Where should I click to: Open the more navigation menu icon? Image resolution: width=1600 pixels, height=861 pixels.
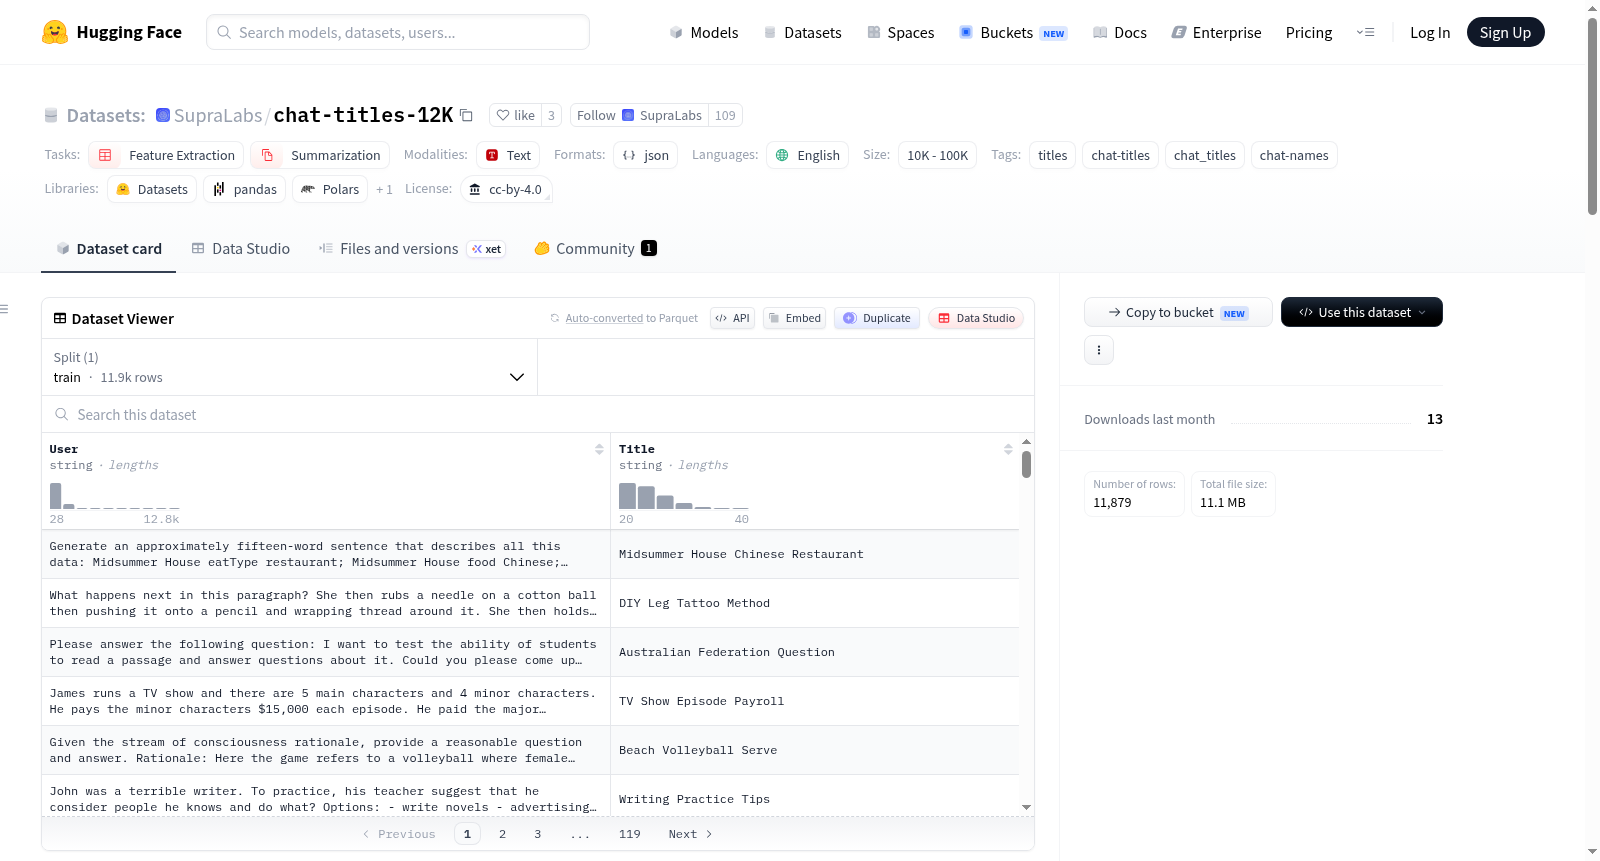(x=1365, y=32)
